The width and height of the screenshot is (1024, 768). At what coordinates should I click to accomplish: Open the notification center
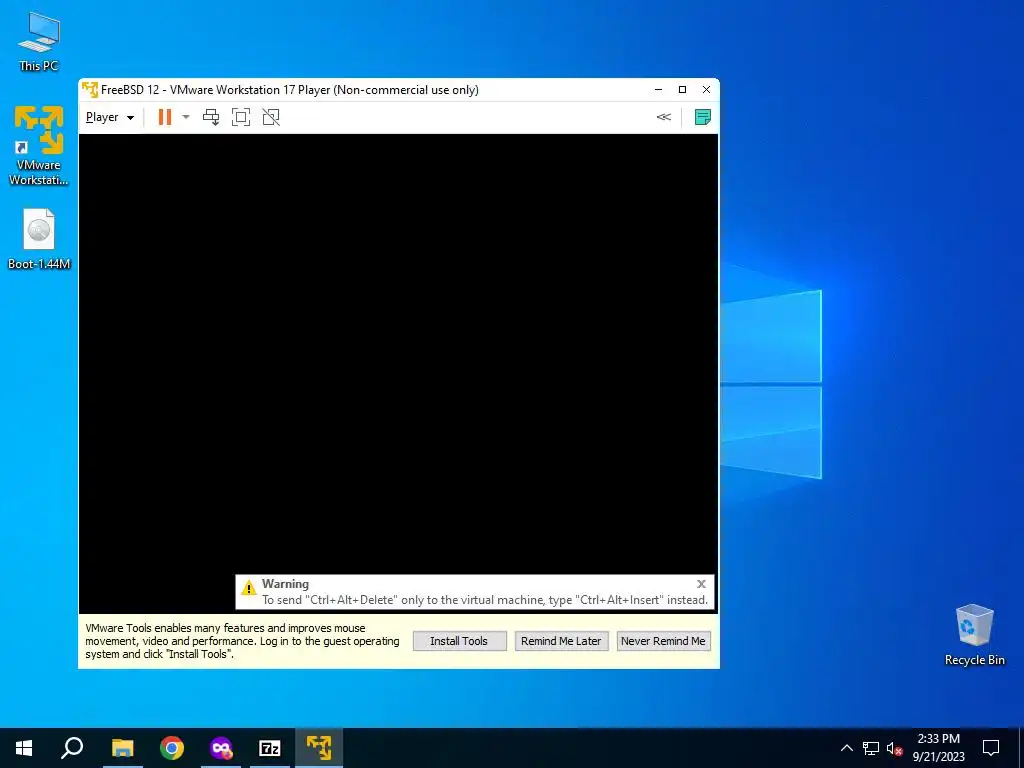[x=991, y=748]
